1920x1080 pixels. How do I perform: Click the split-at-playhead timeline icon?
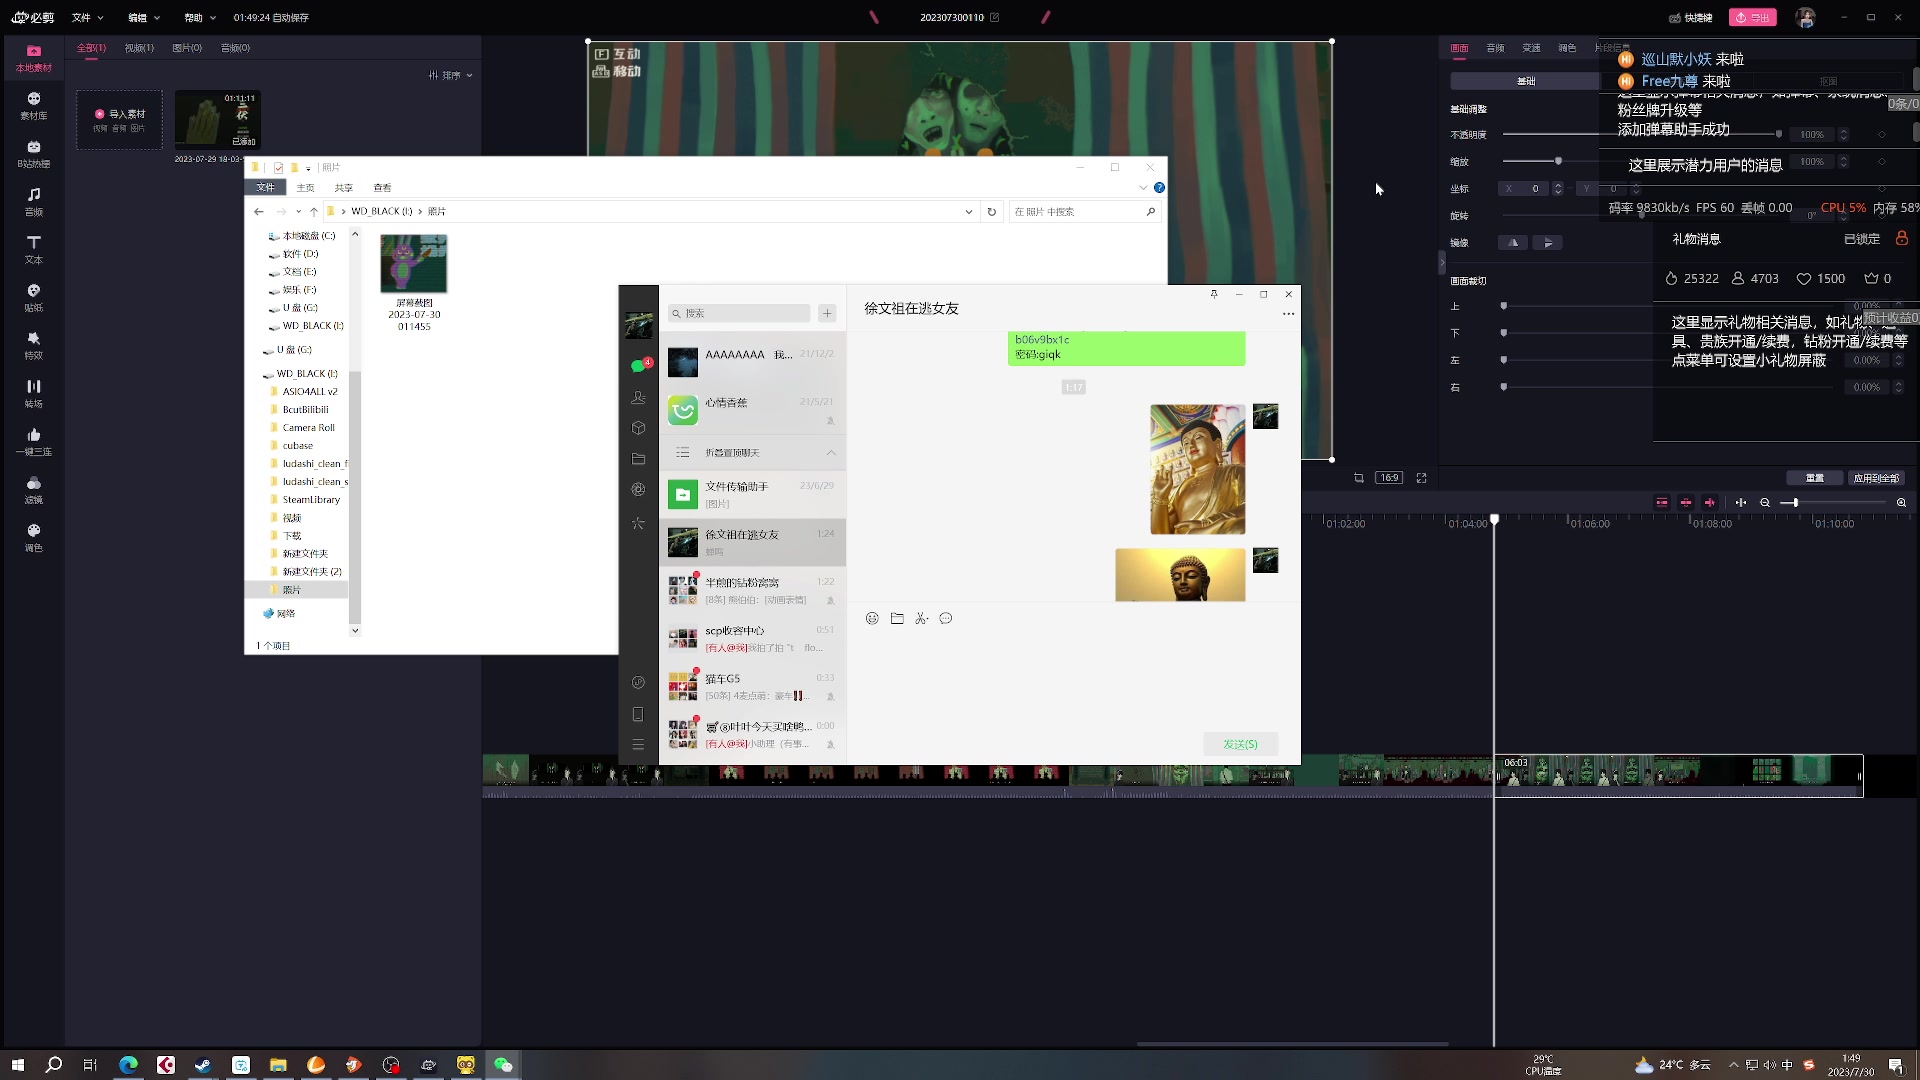pyautogui.click(x=1741, y=503)
